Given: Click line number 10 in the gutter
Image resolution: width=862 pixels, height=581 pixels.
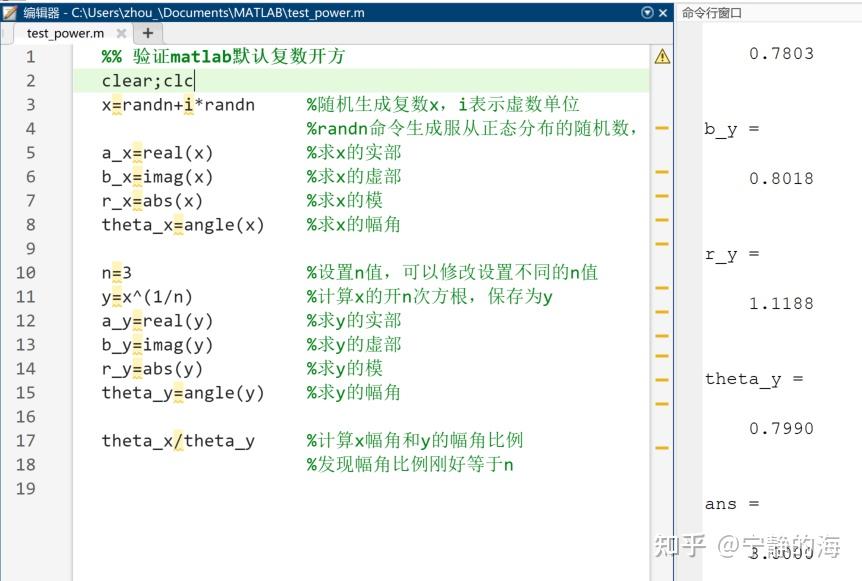Looking at the screenshot, I should pos(26,273).
